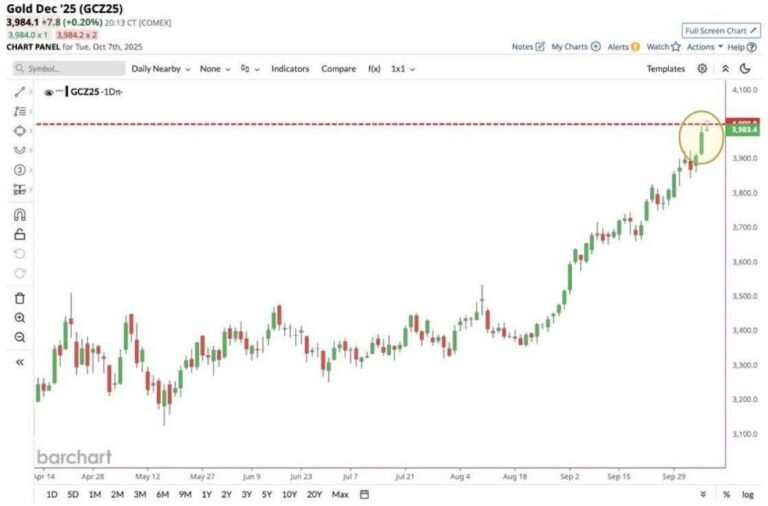Focus the Symbol search field
The image size is (768, 506).
tap(69, 69)
